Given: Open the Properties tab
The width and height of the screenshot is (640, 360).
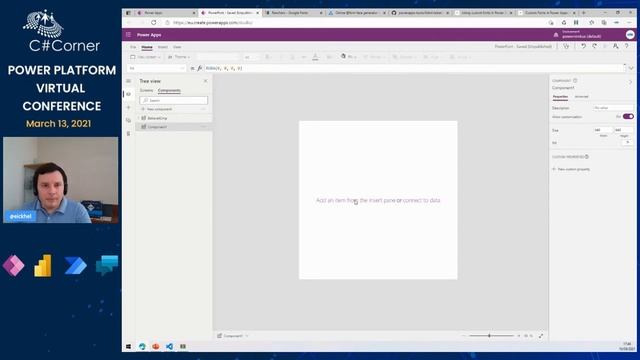Looking at the screenshot, I should coord(560,97).
